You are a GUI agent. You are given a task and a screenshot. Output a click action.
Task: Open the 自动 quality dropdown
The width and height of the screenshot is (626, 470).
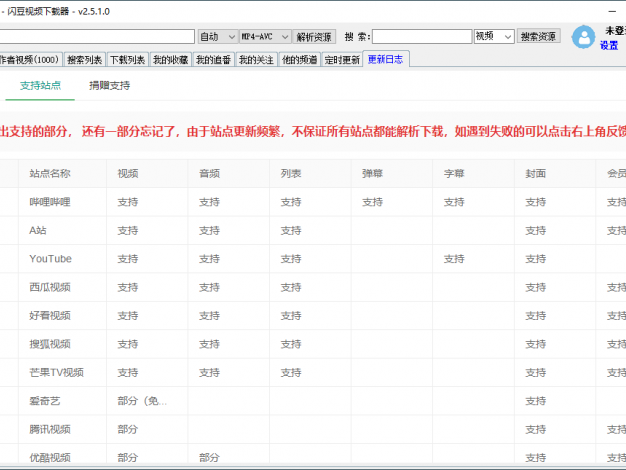218,37
